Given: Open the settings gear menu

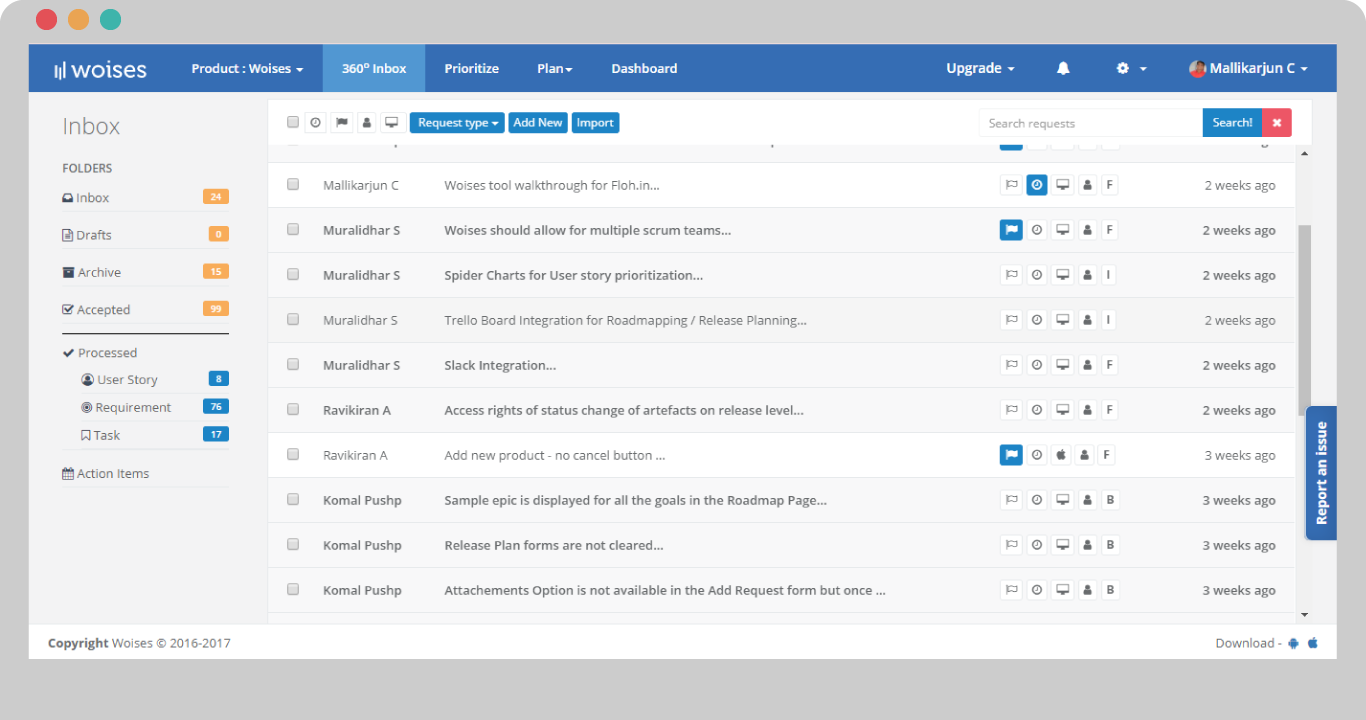Looking at the screenshot, I should (1131, 68).
